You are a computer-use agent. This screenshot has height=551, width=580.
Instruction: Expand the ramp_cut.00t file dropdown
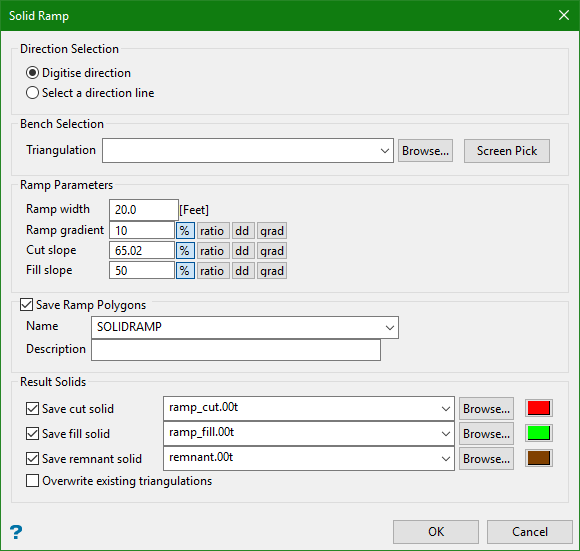(446, 409)
